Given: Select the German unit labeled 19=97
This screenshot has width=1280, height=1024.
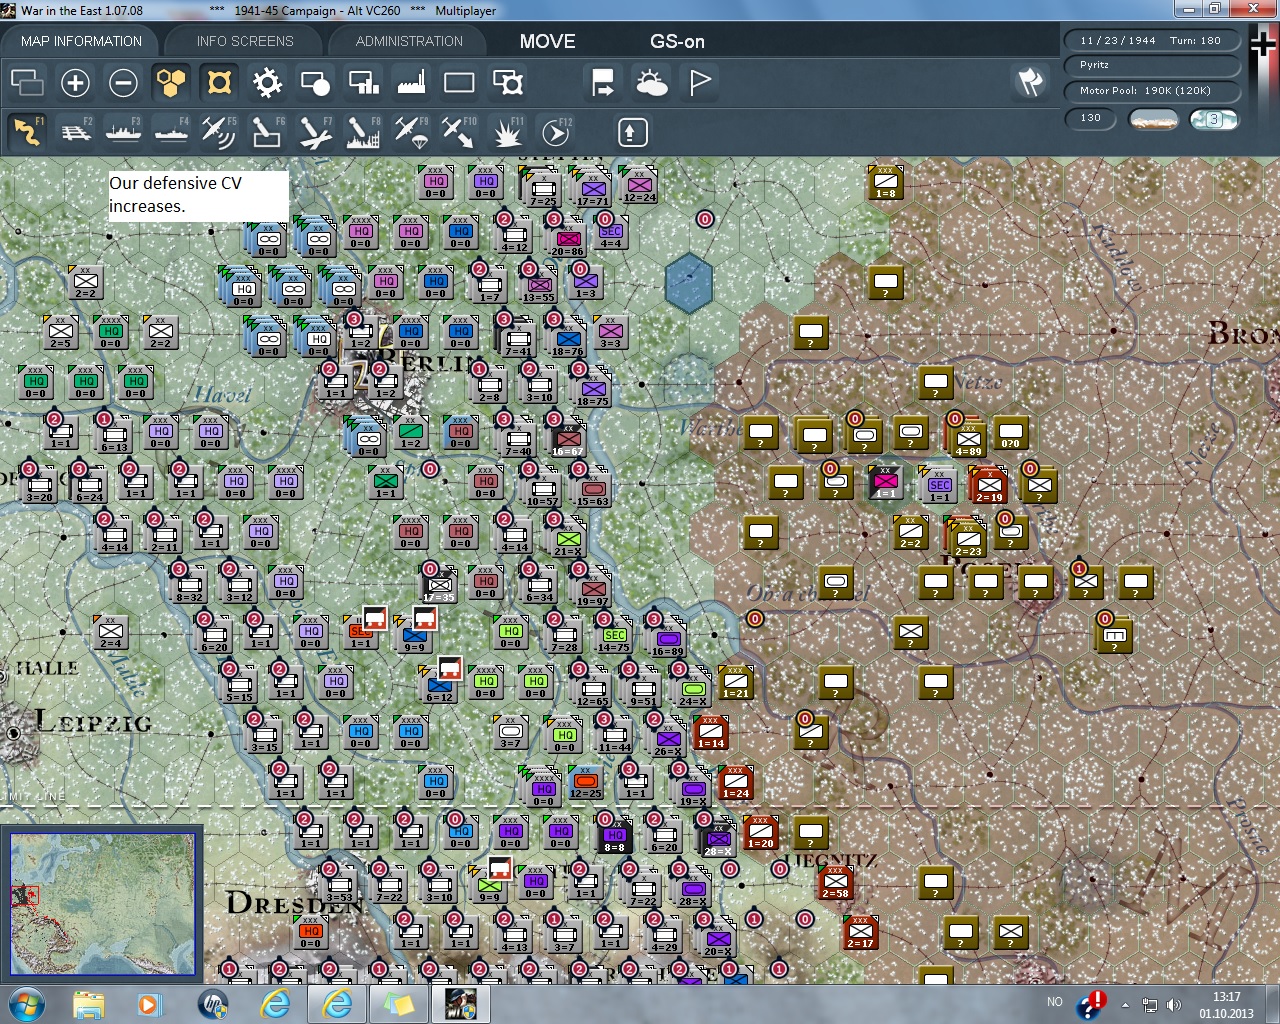Looking at the screenshot, I should point(593,587).
